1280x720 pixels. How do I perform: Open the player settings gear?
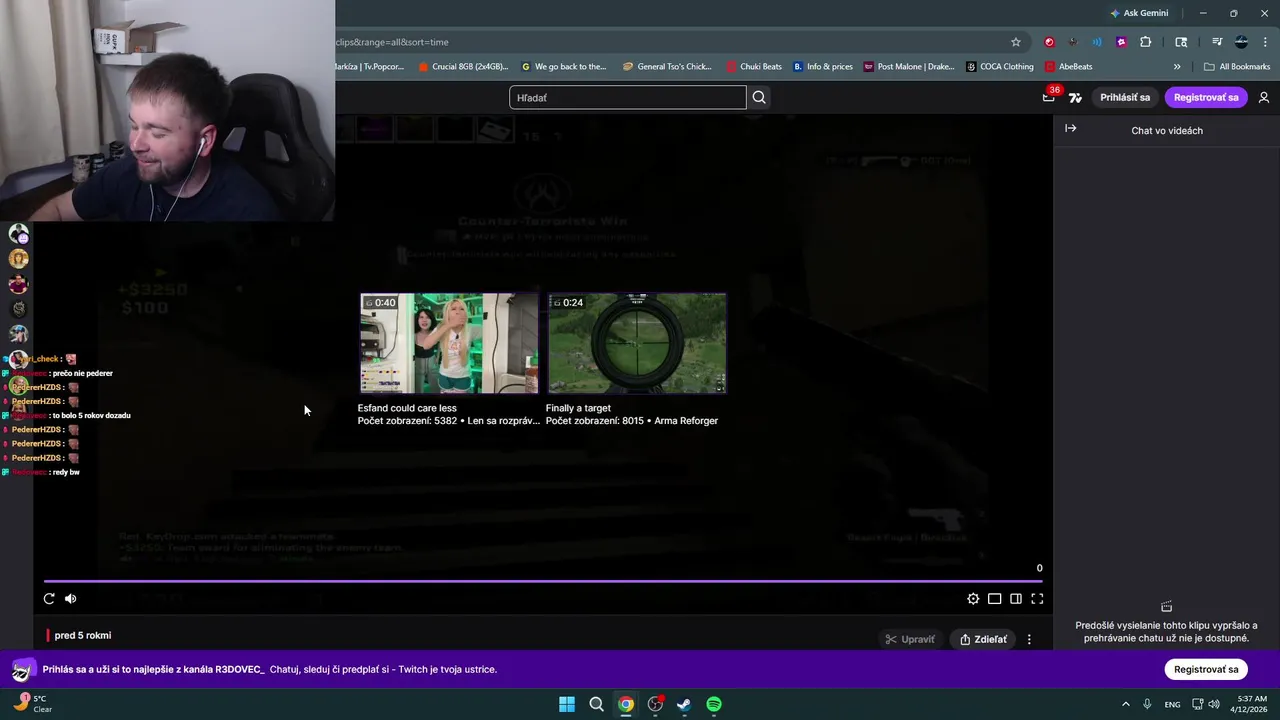973,599
